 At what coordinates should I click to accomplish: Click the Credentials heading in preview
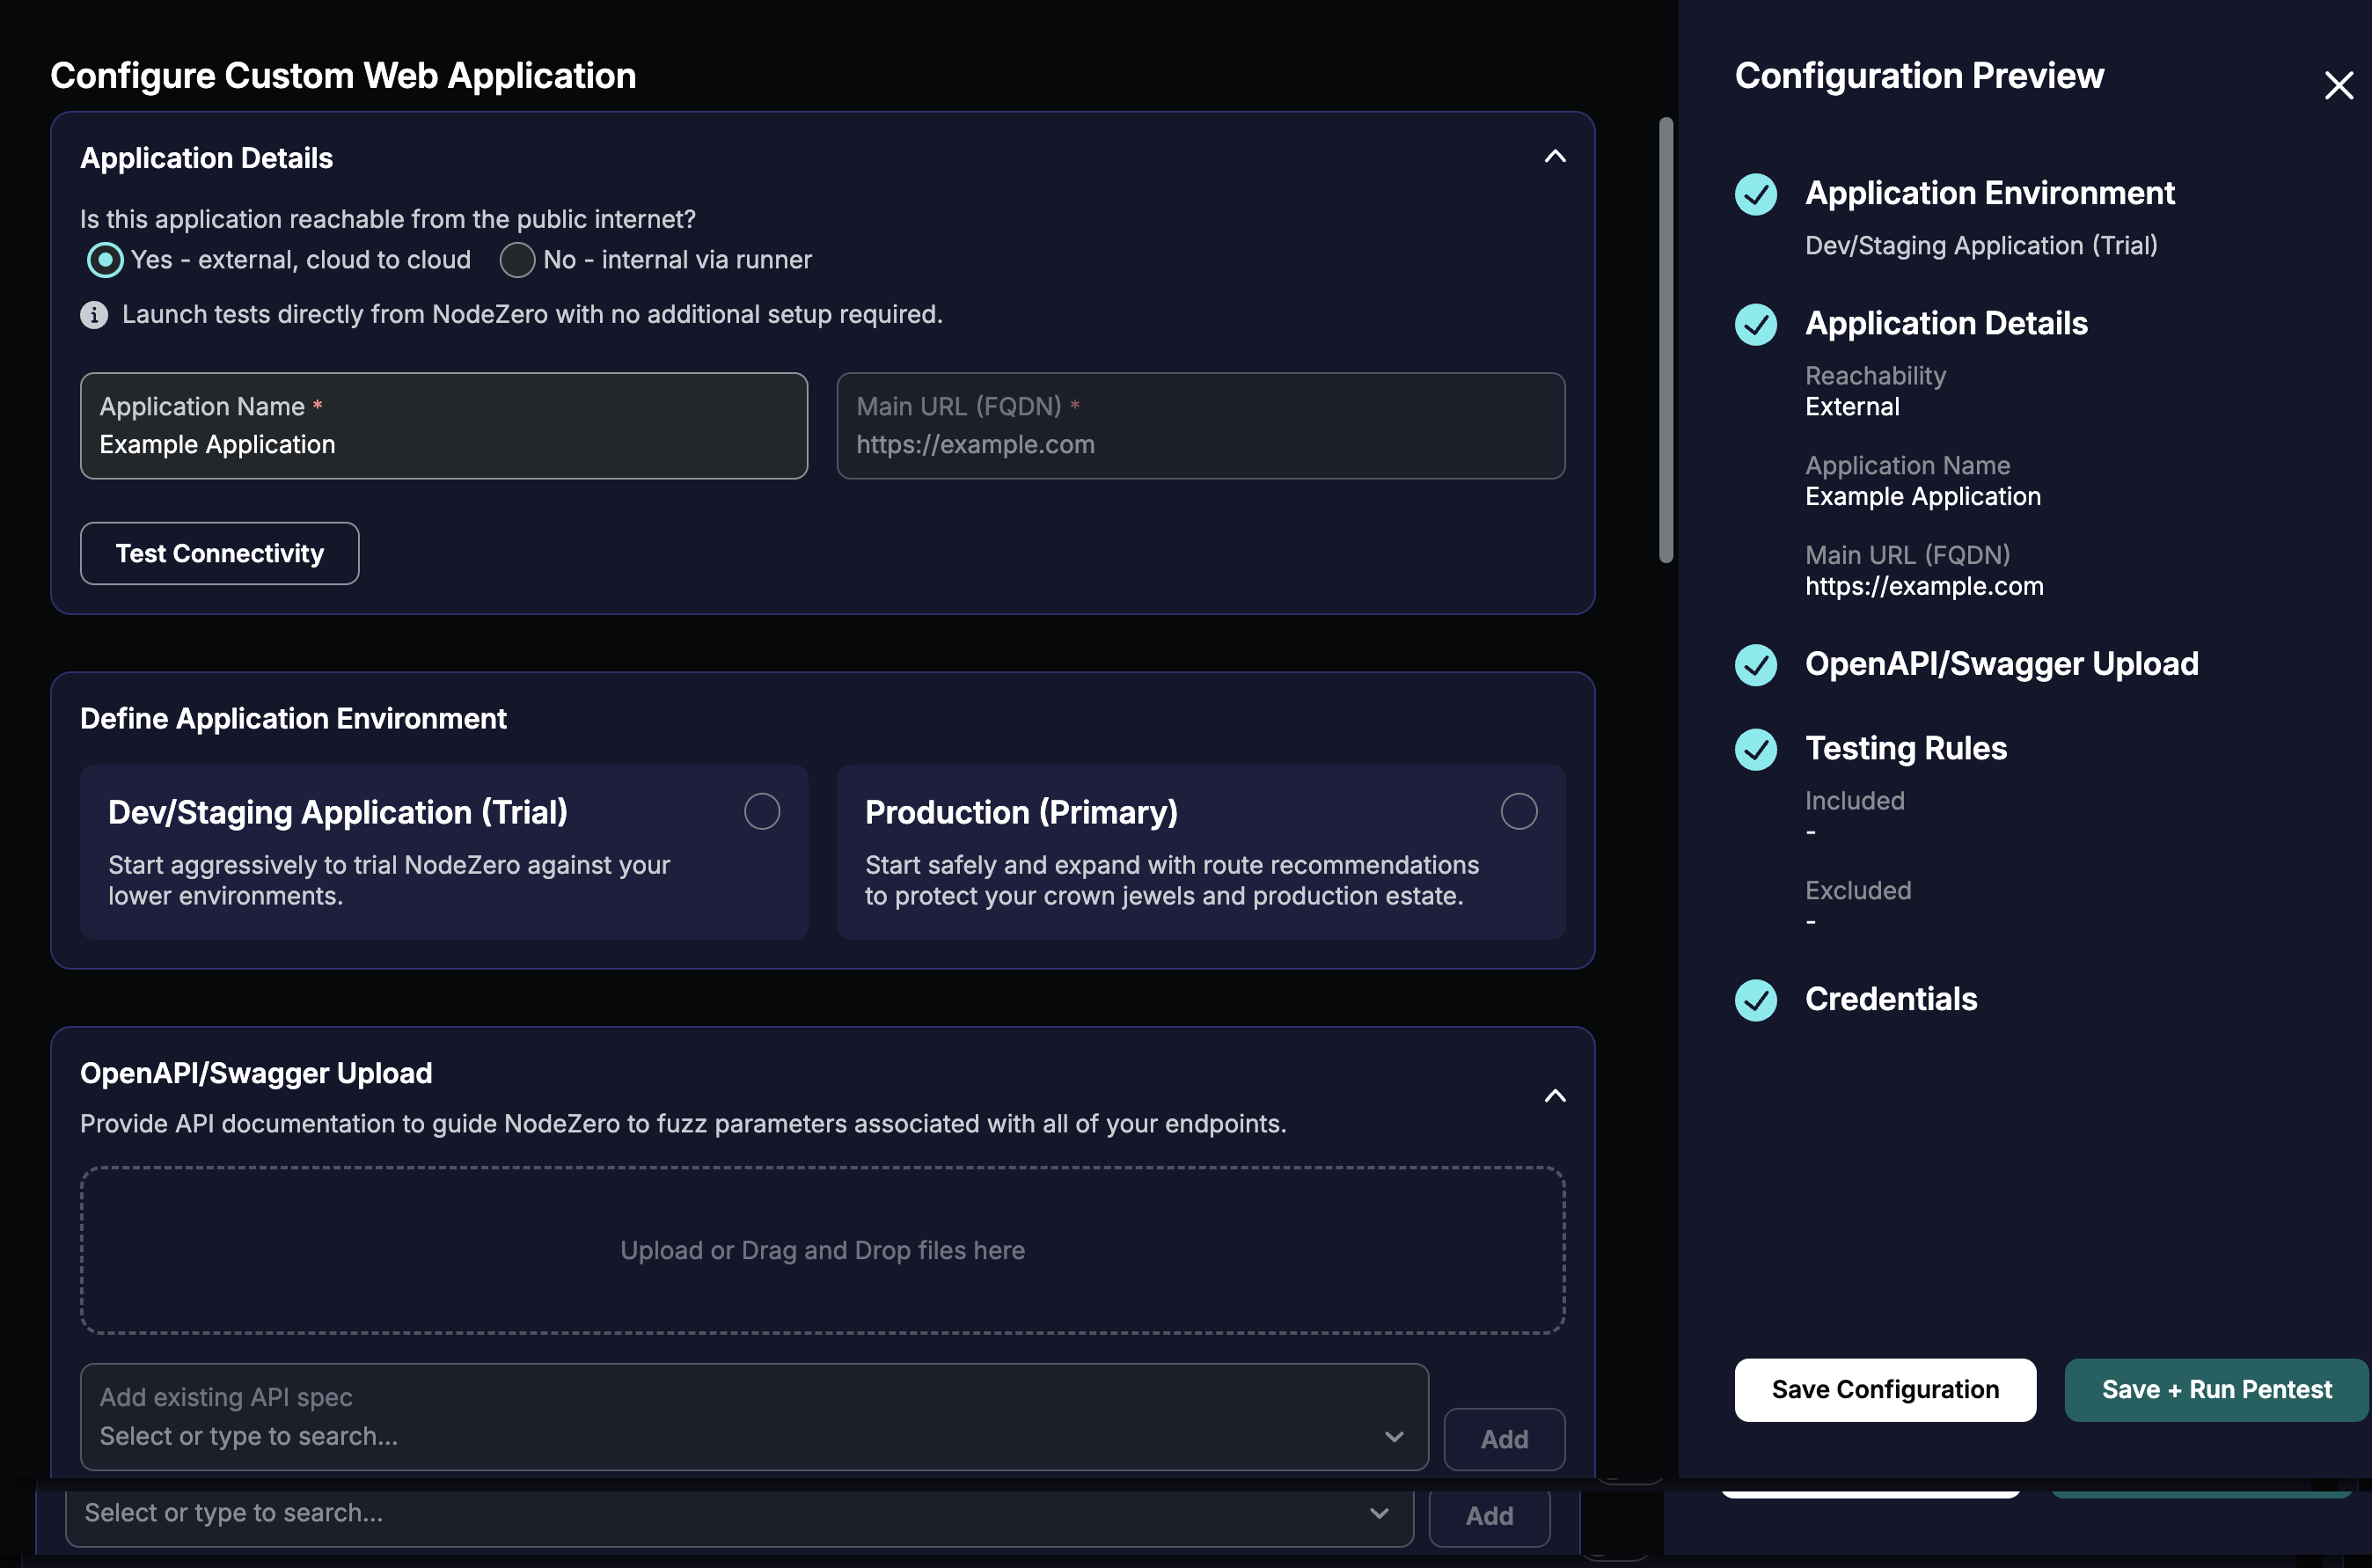click(1890, 999)
